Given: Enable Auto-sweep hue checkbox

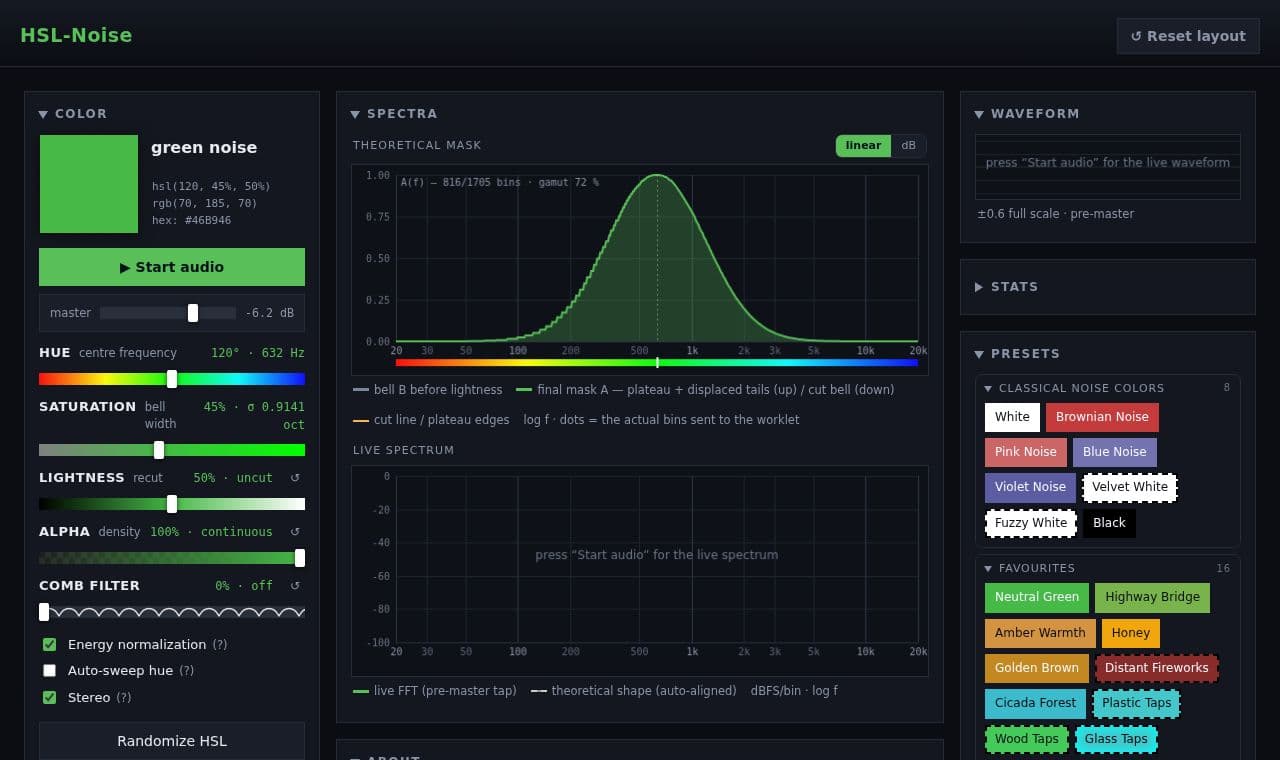Looking at the screenshot, I should [x=49, y=671].
